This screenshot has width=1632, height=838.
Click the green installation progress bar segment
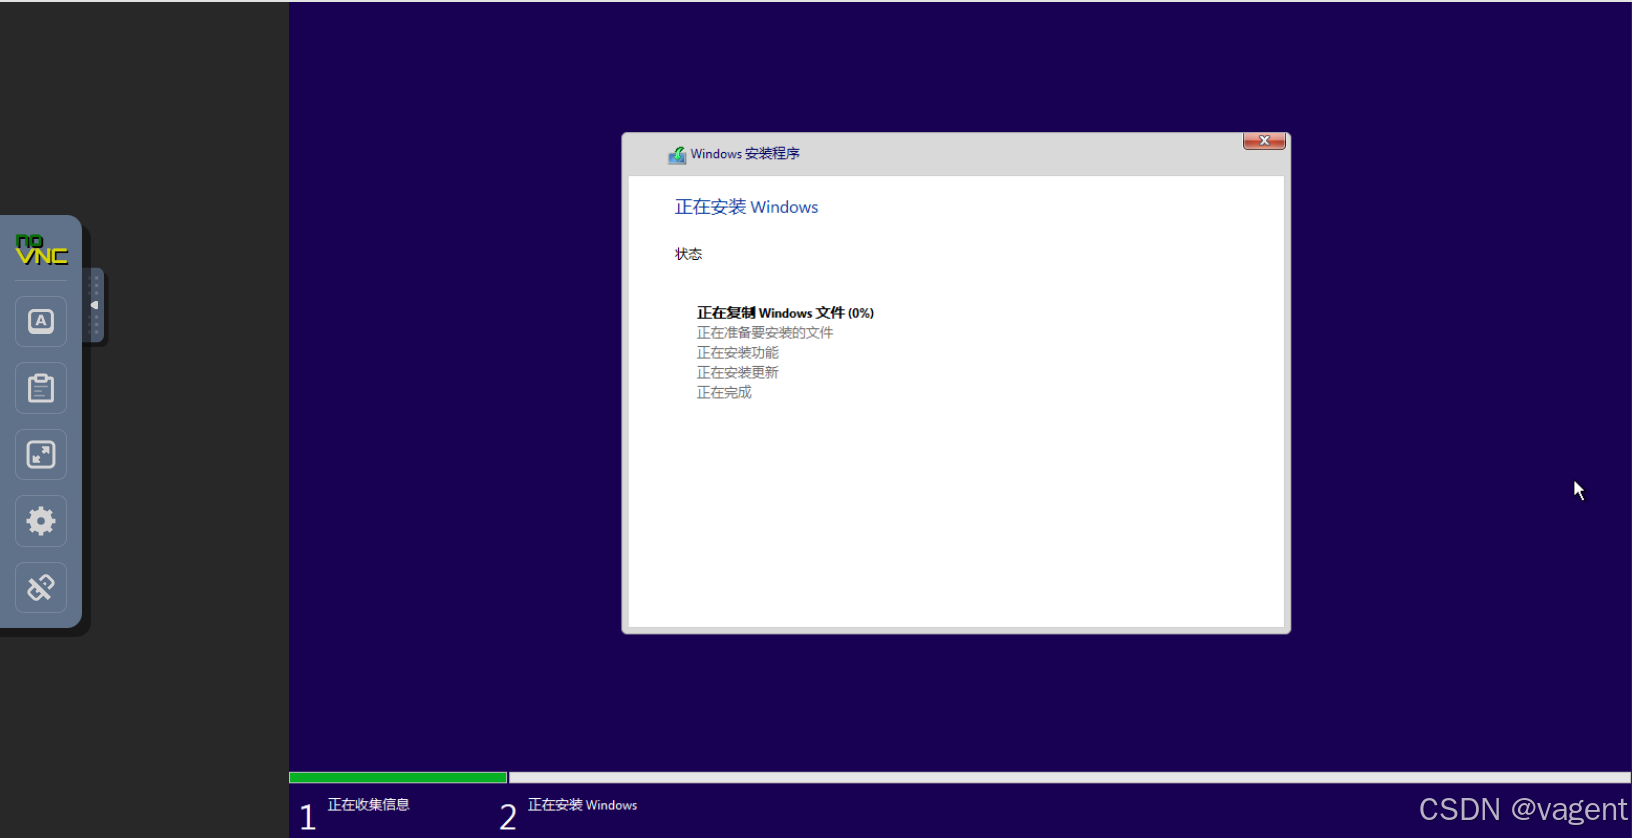(x=398, y=777)
